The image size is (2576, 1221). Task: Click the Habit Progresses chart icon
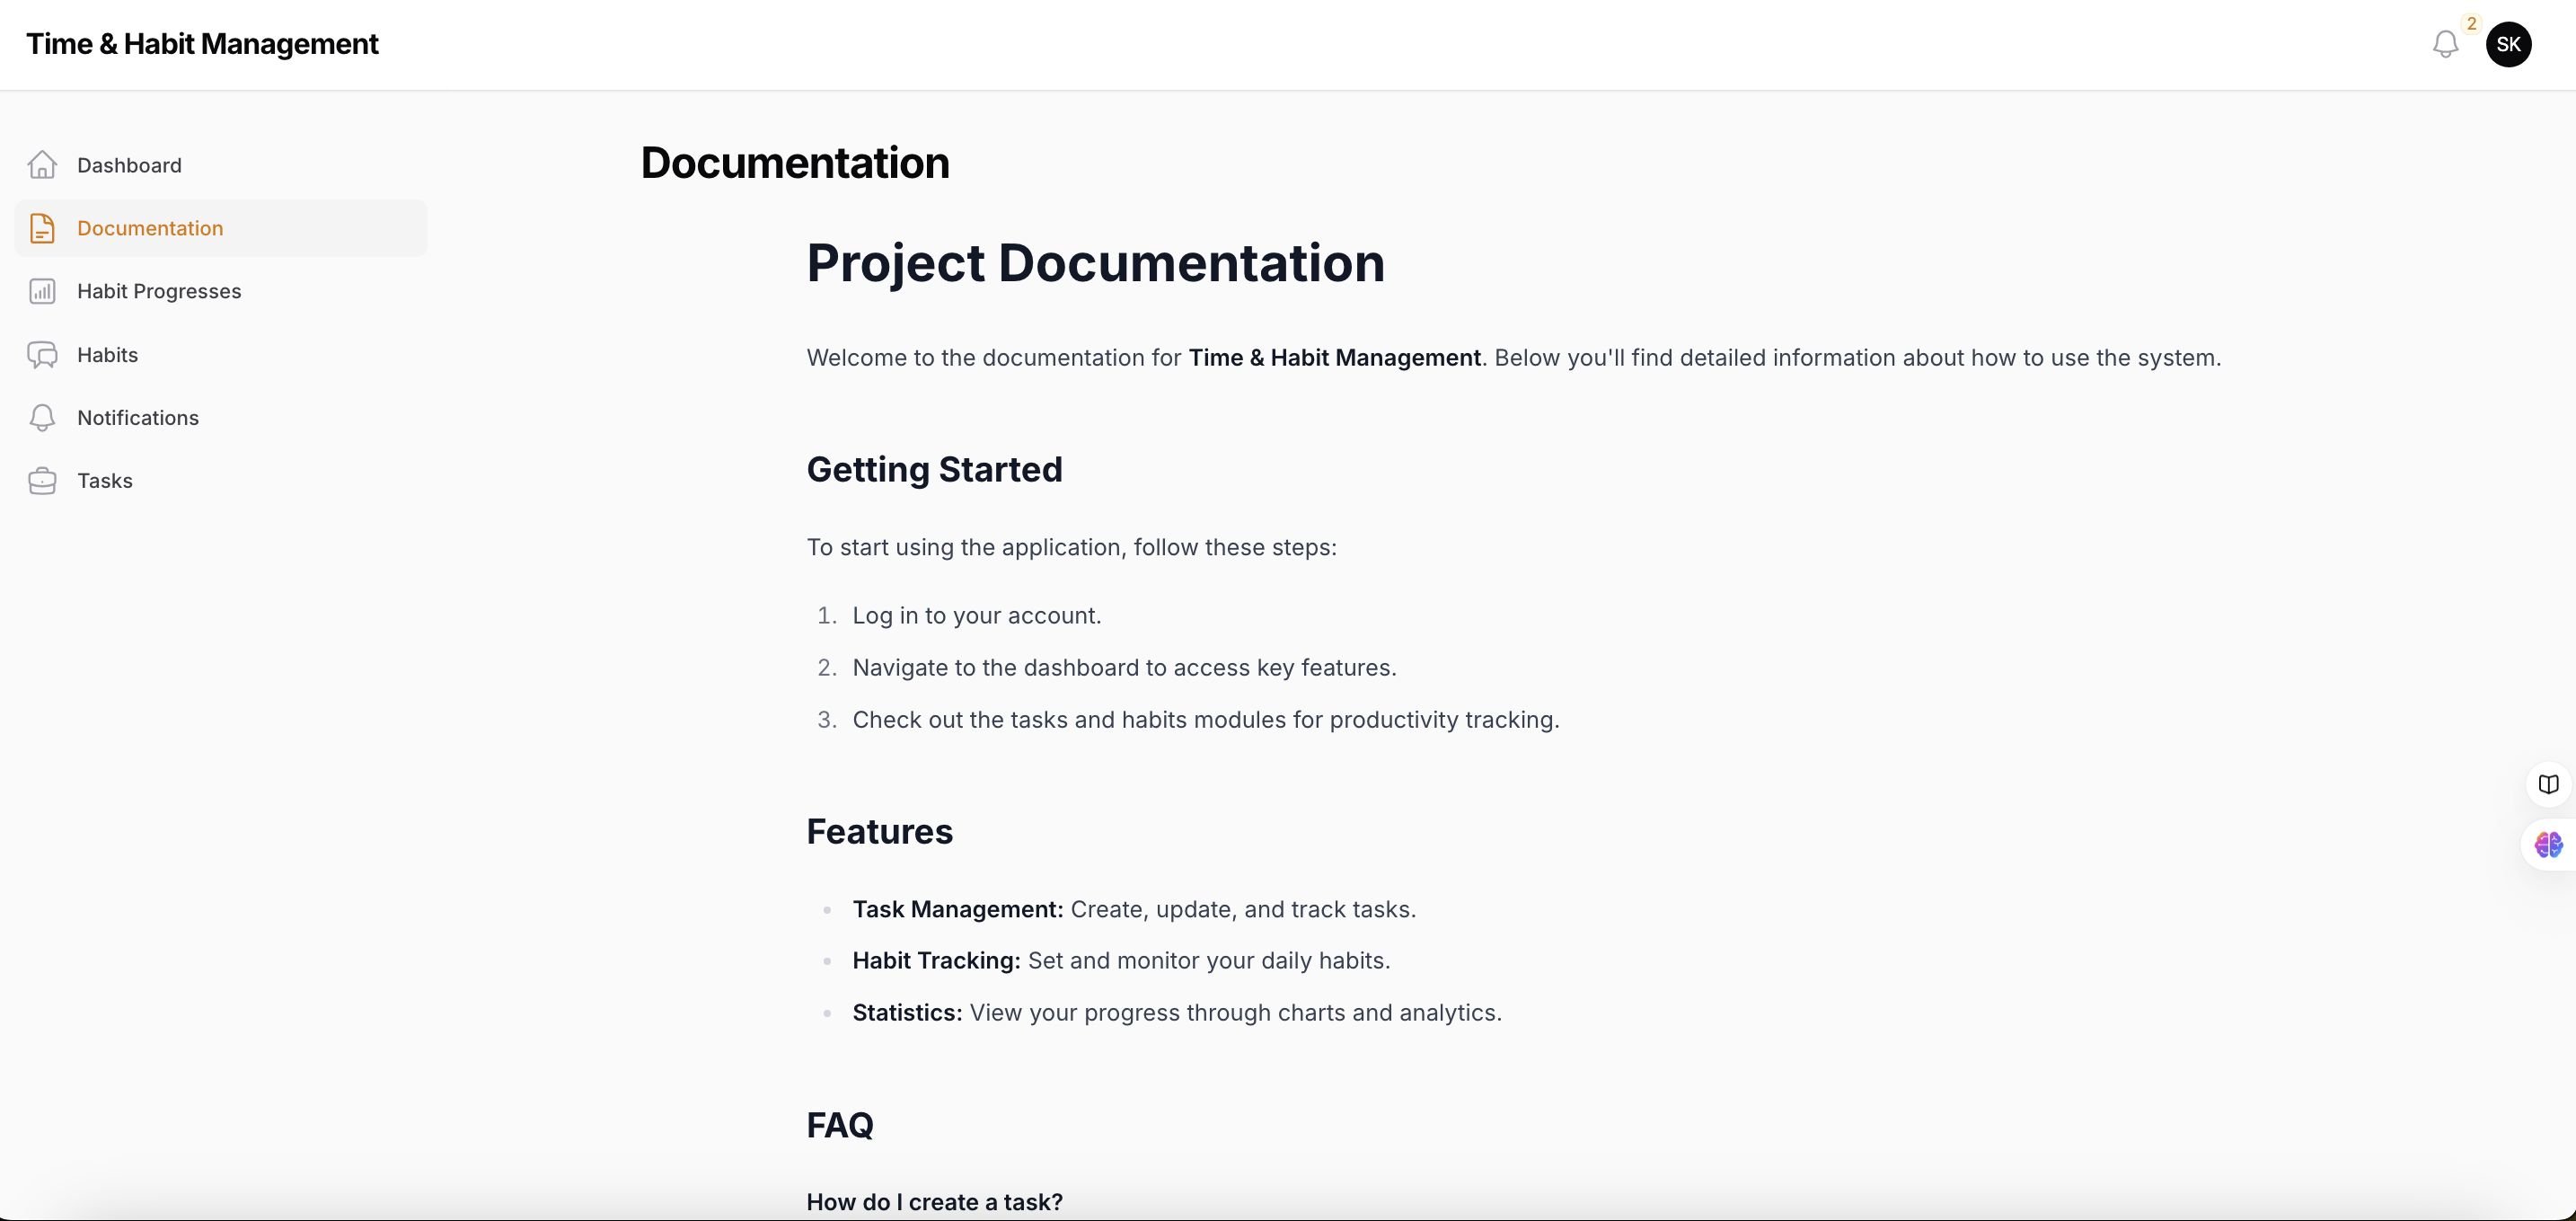click(x=42, y=291)
